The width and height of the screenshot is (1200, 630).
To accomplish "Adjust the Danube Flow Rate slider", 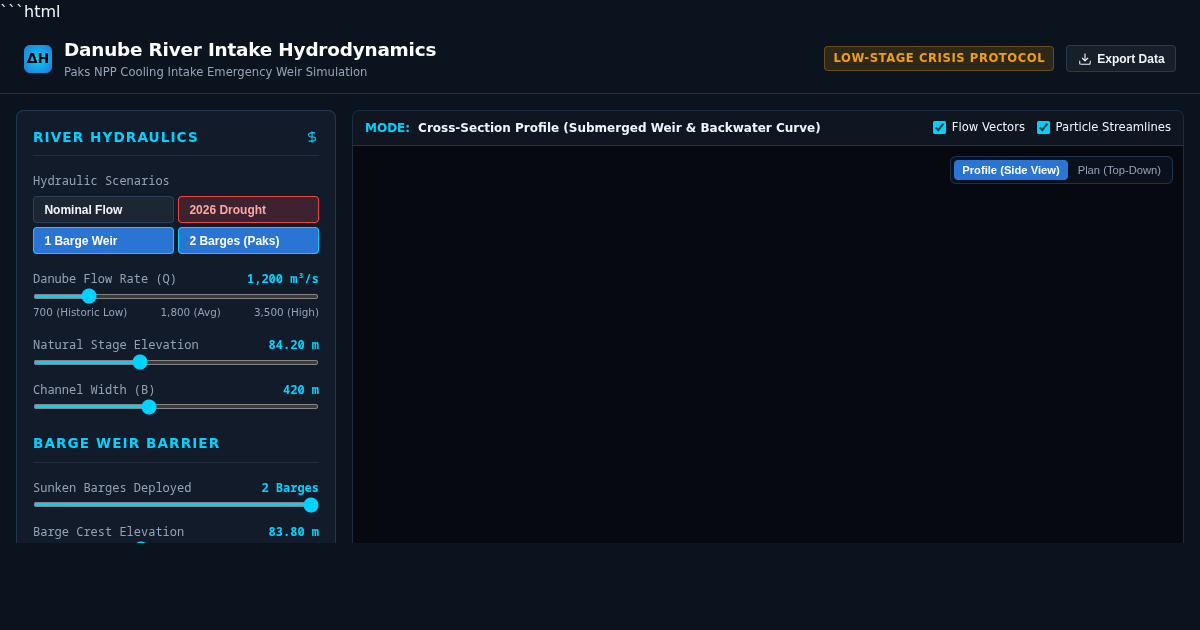I will [x=176, y=296].
